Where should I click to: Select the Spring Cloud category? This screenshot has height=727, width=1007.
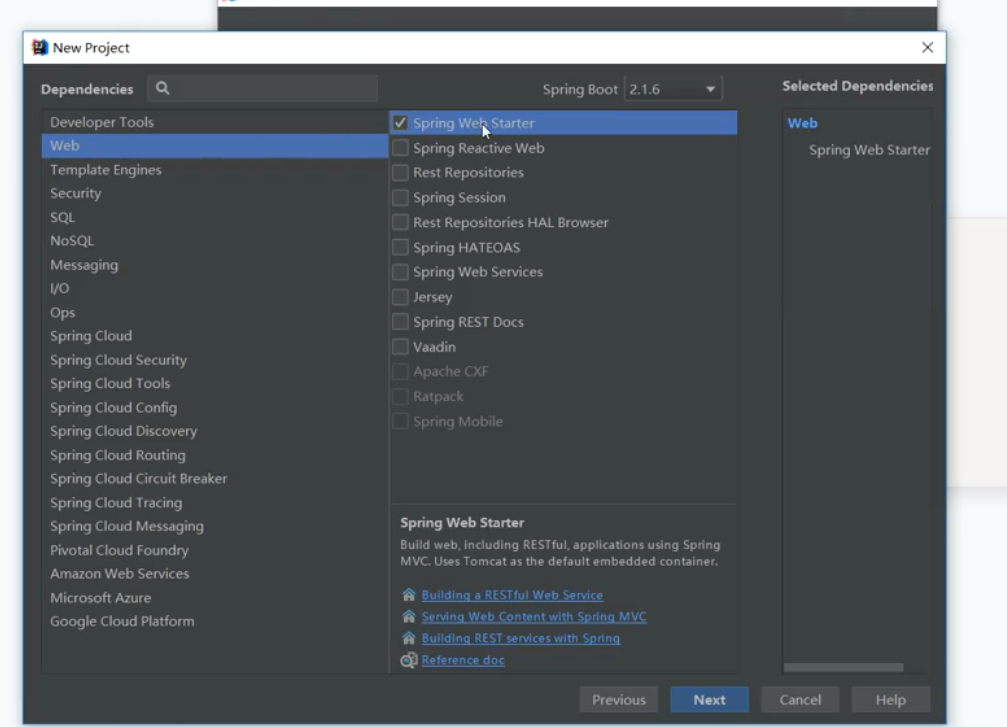[215, 336]
